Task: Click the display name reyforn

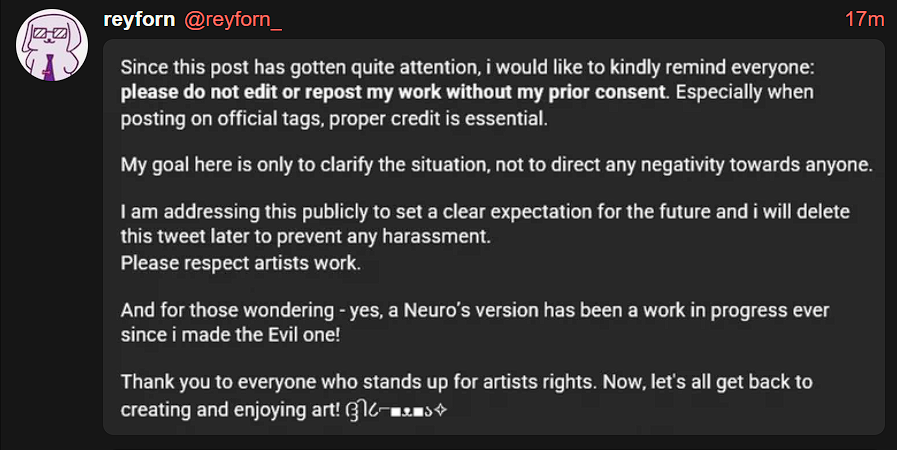Action: 139,19
